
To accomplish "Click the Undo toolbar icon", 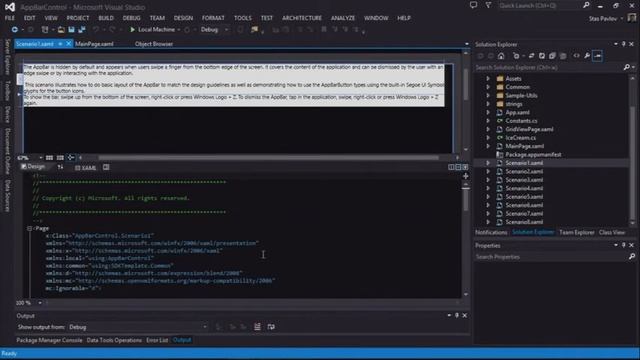I will (x=96, y=29).
